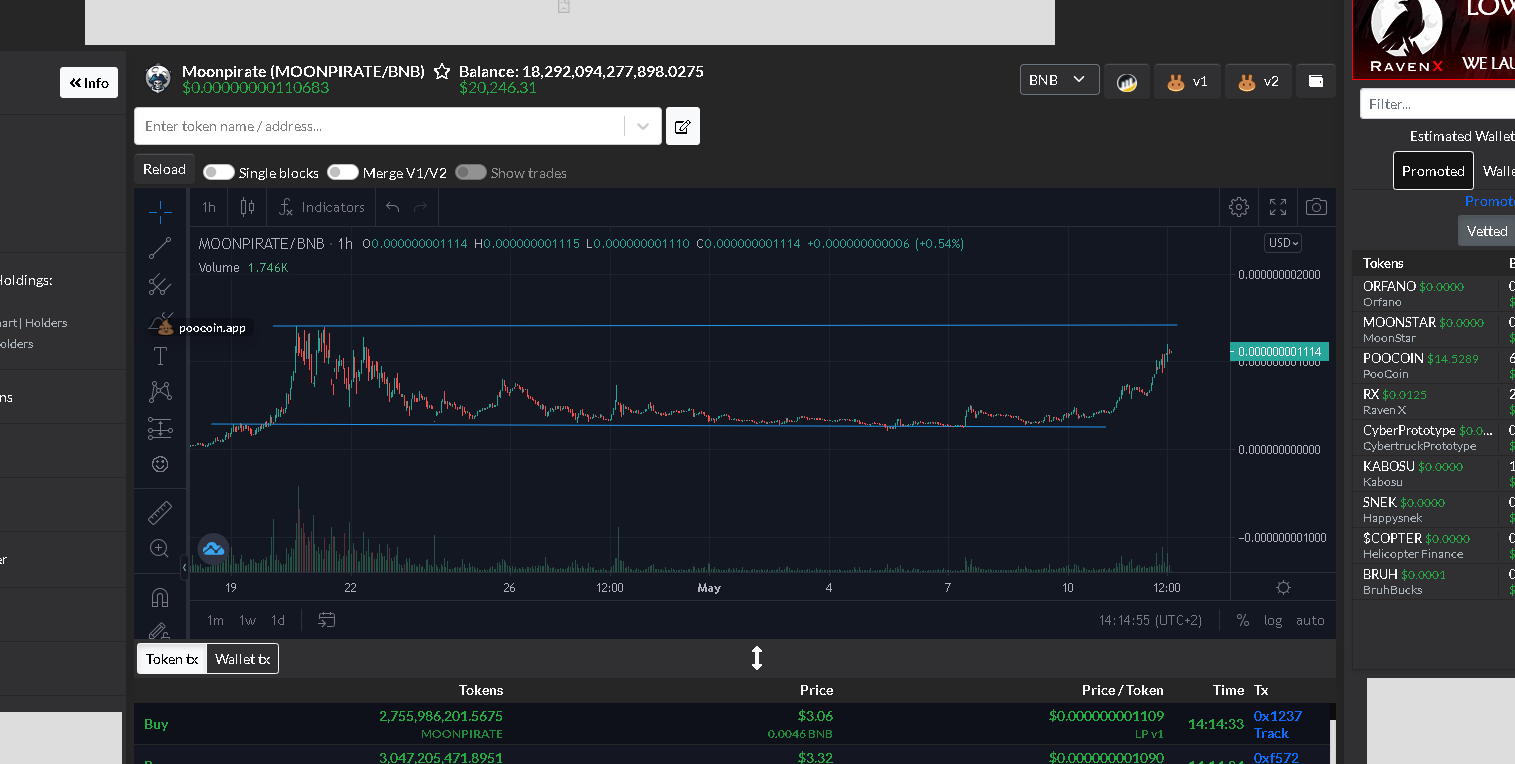Select the Vetted tab

click(1487, 231)
